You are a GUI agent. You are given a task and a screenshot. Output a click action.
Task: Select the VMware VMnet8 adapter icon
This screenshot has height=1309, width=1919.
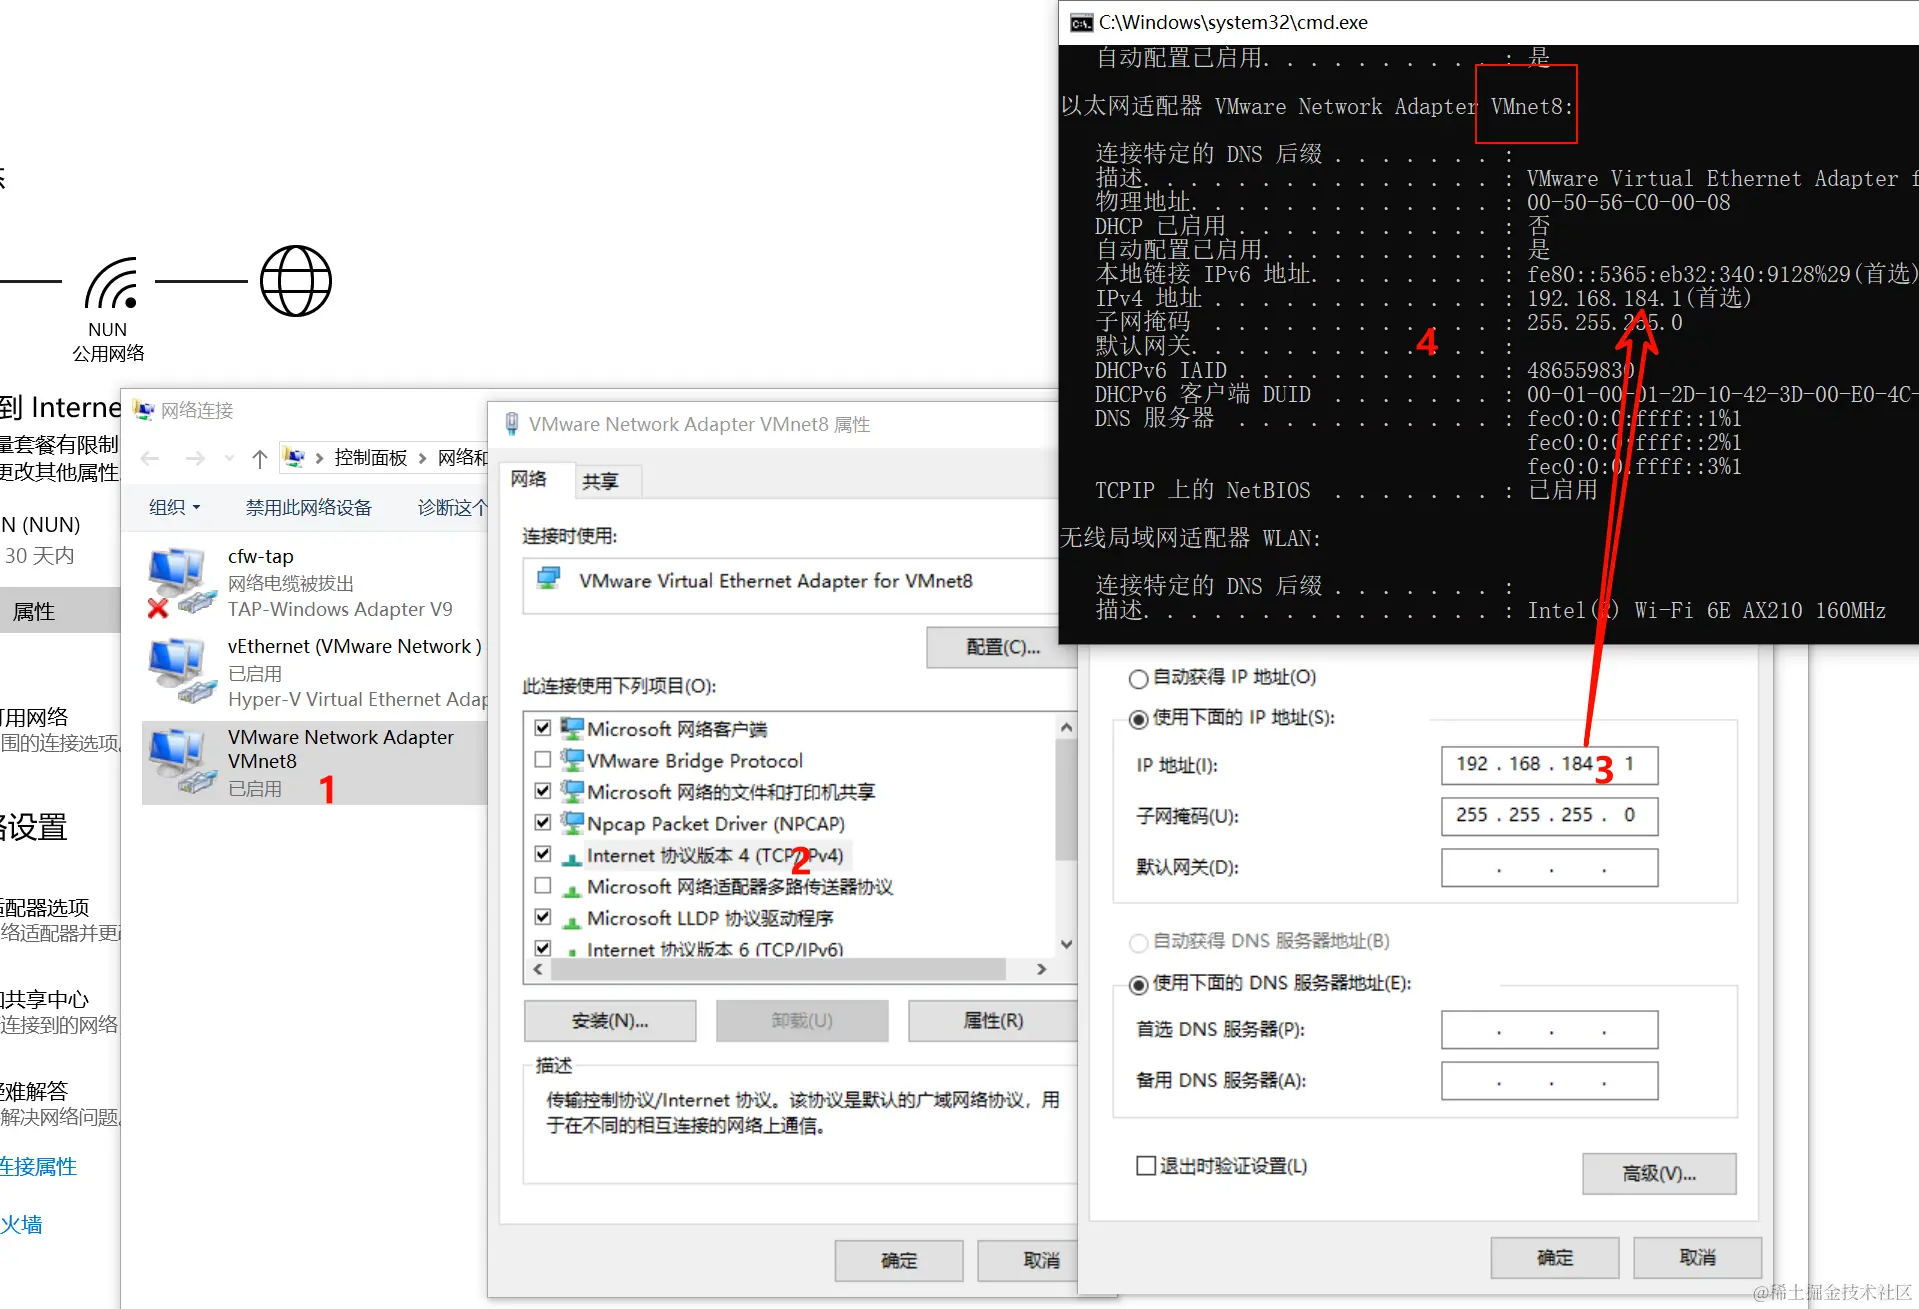pyautogui.click(x=181, y=762)
